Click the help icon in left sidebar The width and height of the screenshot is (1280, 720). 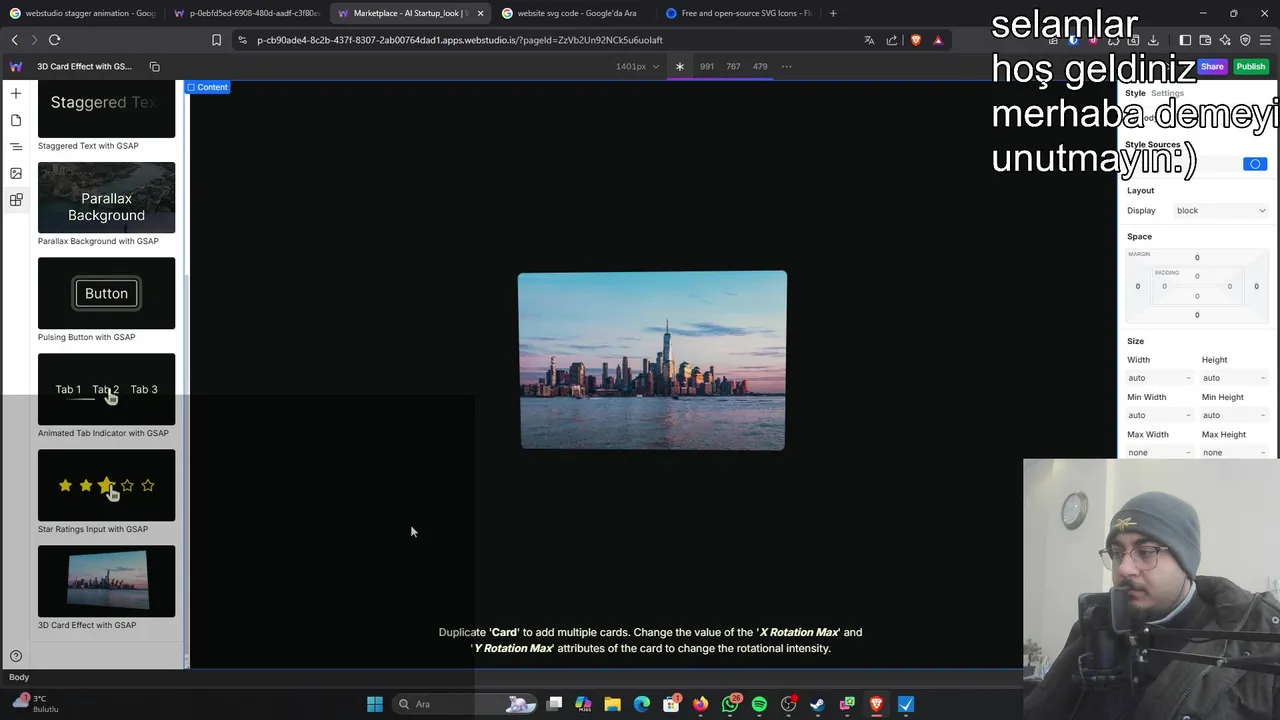tap(16, 656)
